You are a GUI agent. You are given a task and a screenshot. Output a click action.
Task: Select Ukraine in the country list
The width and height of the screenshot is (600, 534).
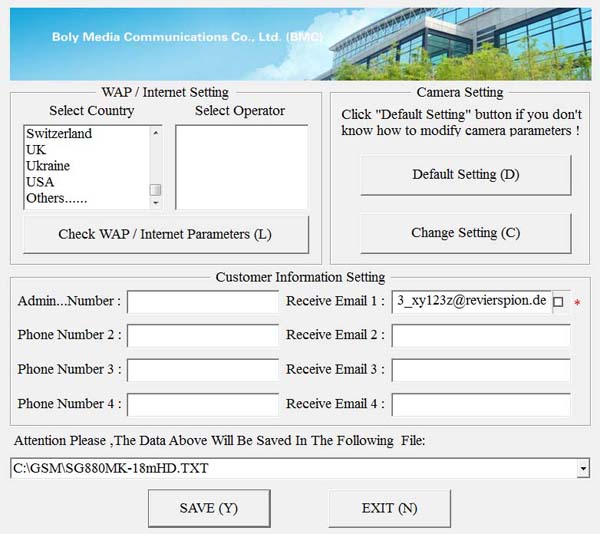(48, 166)
